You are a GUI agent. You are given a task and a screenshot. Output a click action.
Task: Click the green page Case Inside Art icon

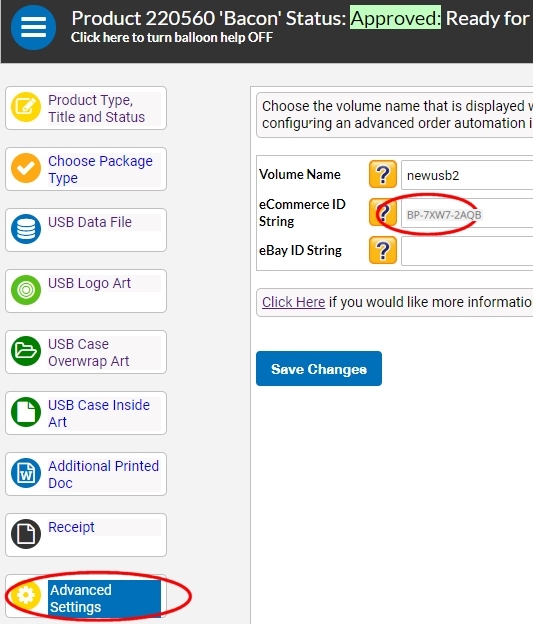[26, 412]
